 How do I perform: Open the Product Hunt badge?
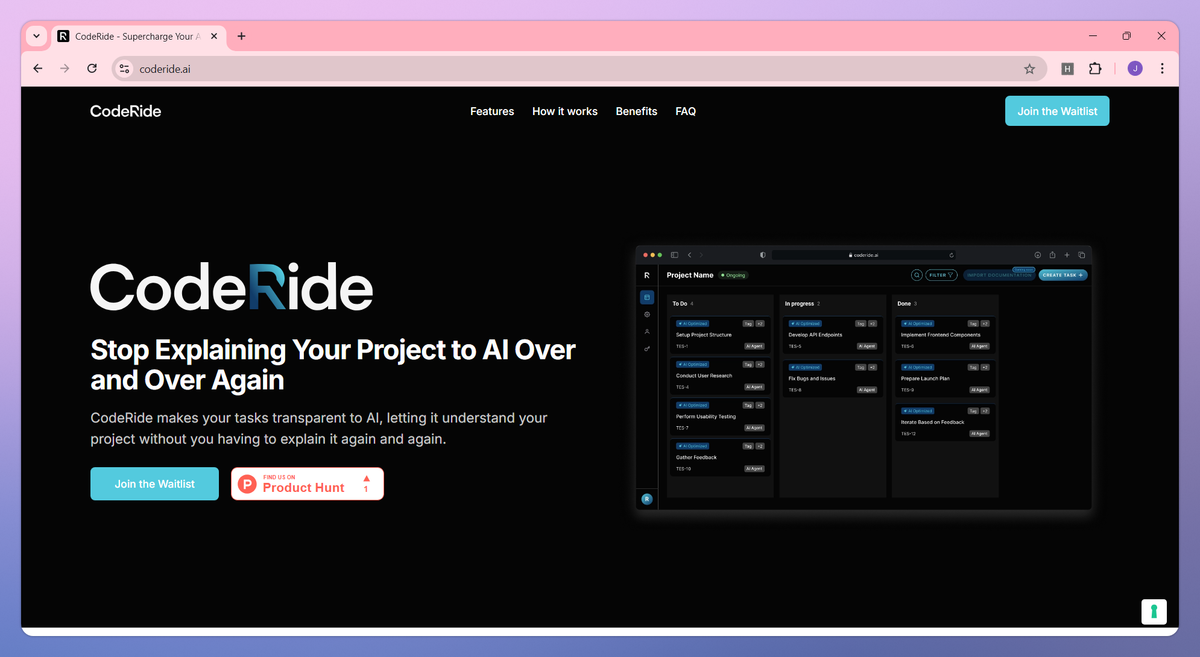(307, 484)
